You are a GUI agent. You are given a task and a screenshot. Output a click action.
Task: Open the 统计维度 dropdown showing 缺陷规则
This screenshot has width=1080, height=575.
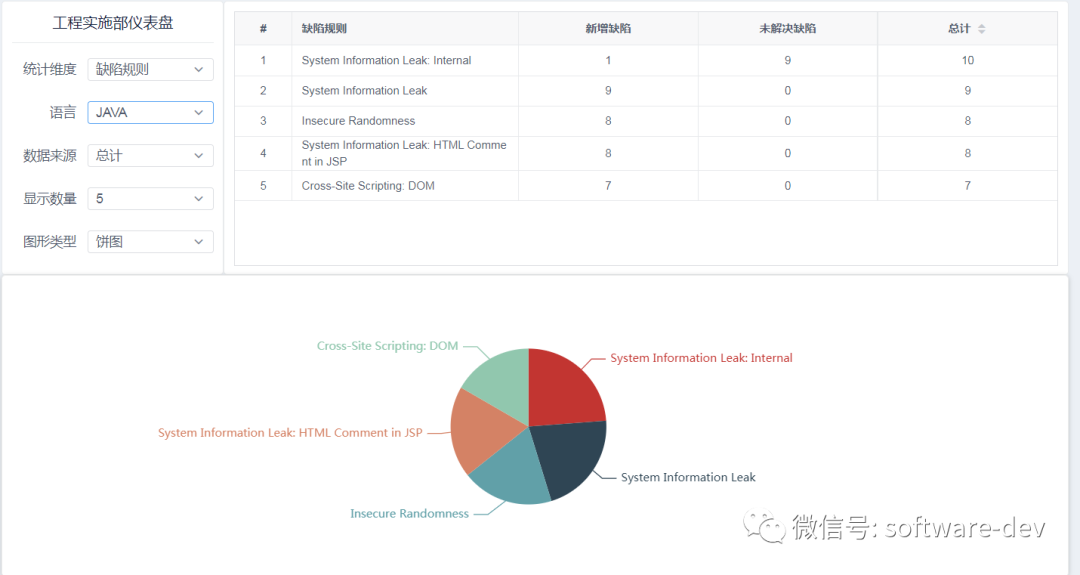(x=150, y=70)
